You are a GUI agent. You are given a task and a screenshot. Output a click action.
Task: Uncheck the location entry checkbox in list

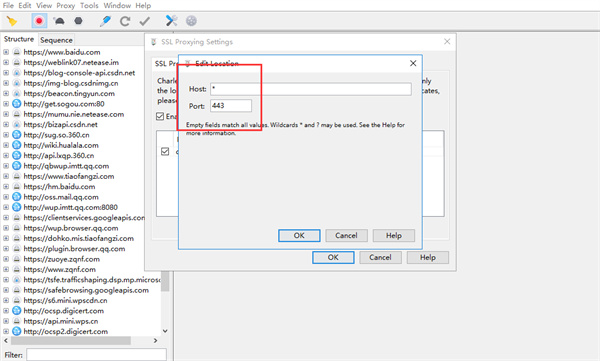coord(165,152)
